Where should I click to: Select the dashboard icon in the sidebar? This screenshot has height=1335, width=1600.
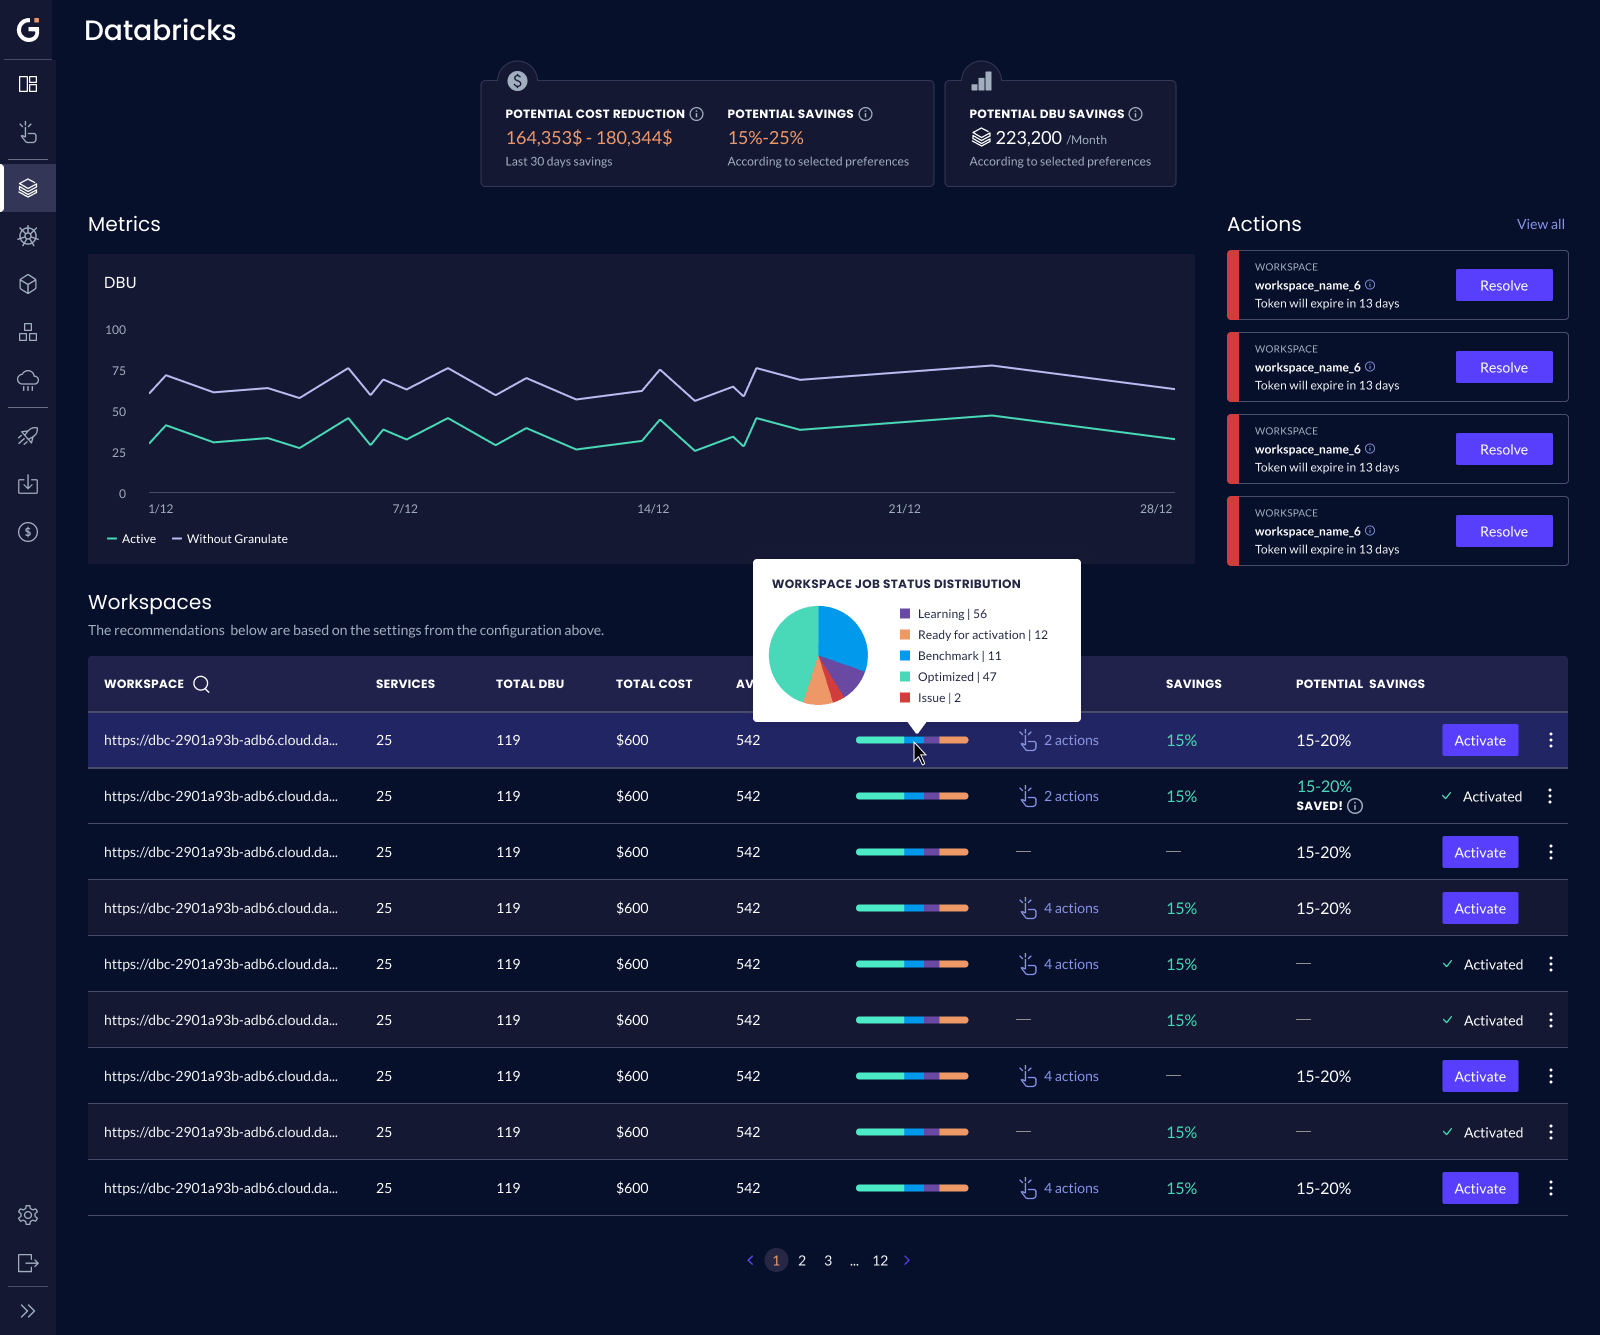pyautogui.click(x=28, y=83)
